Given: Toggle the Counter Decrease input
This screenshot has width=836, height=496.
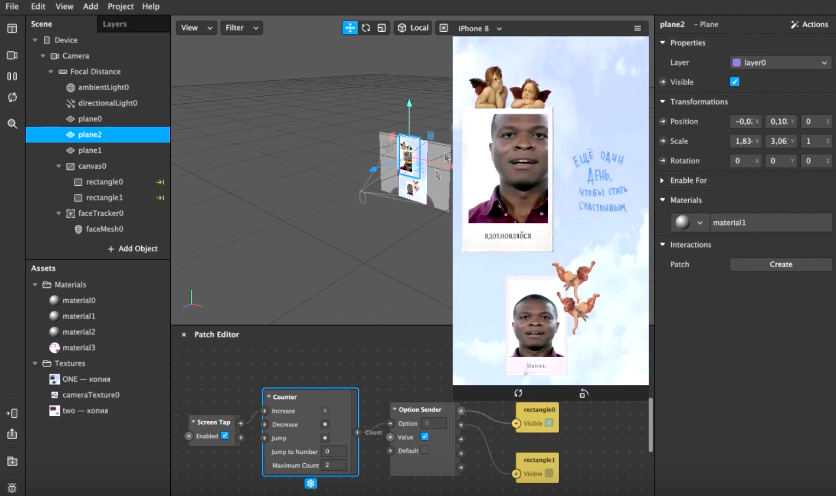Looking at the screenshot, I should pyautogui.click(x=325, y=425).
